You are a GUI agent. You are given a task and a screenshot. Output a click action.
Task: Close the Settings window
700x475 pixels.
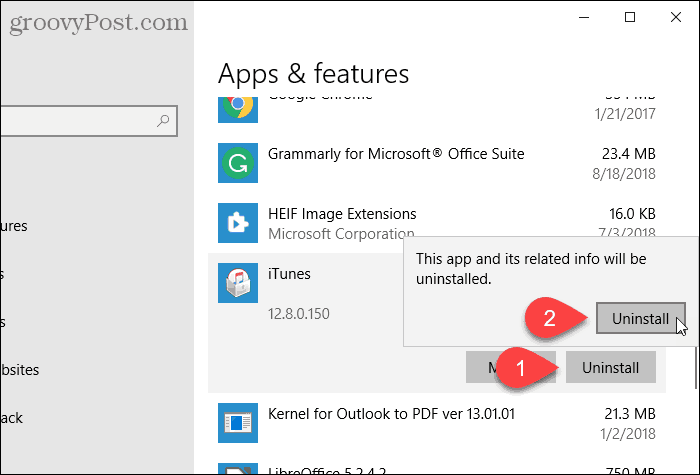675,17
